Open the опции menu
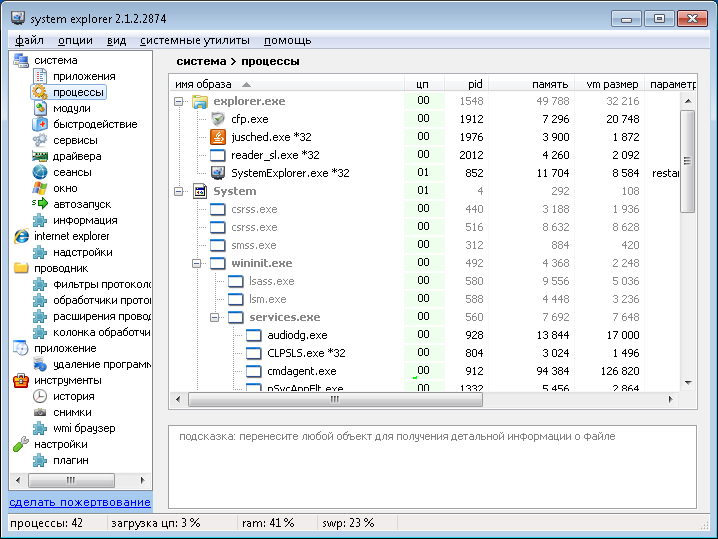 (76, 40)
